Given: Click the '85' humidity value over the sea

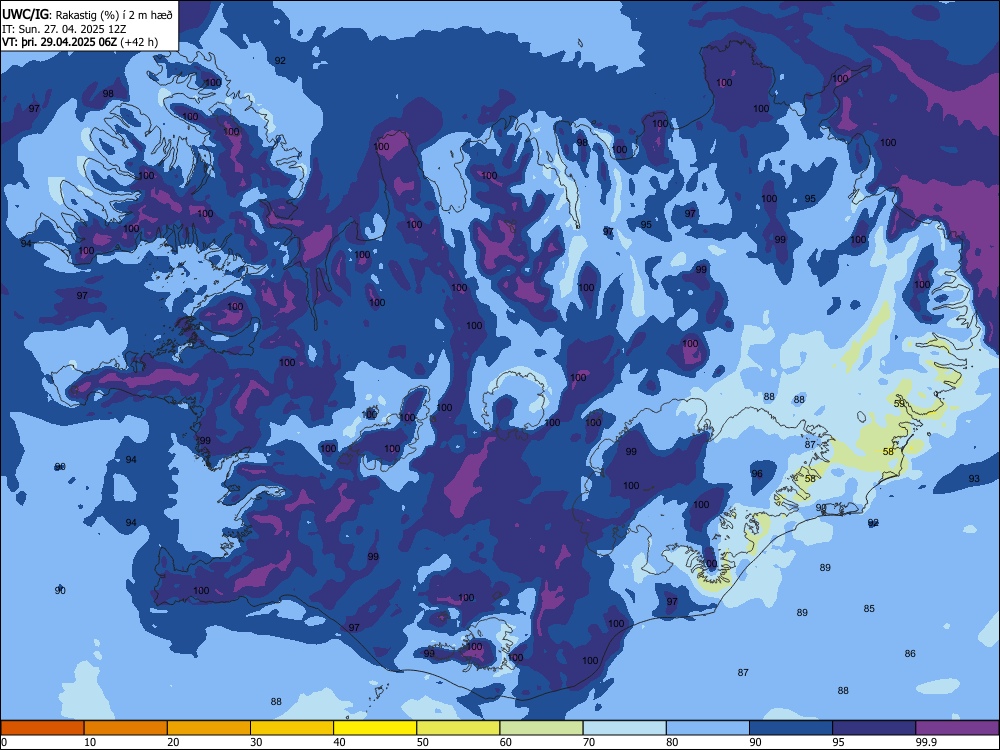Looking at the screenshot, I should (869, 608).
